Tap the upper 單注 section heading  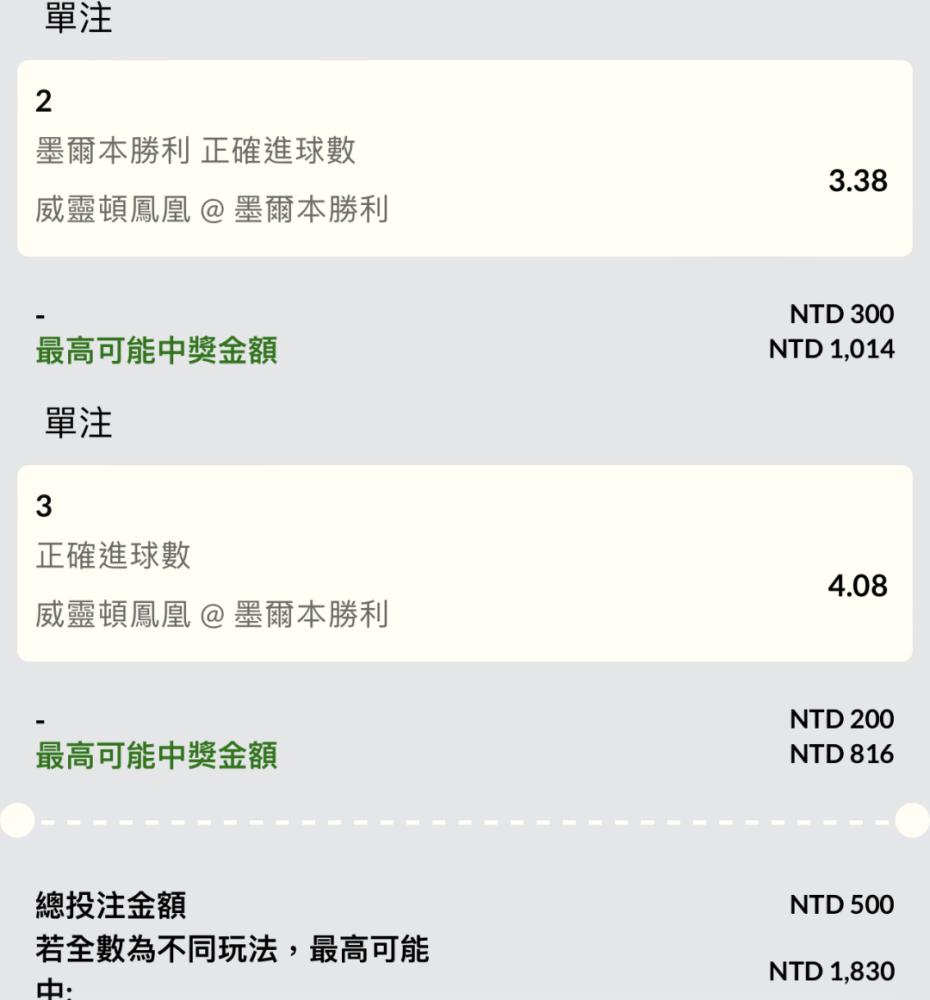point(78,18)
